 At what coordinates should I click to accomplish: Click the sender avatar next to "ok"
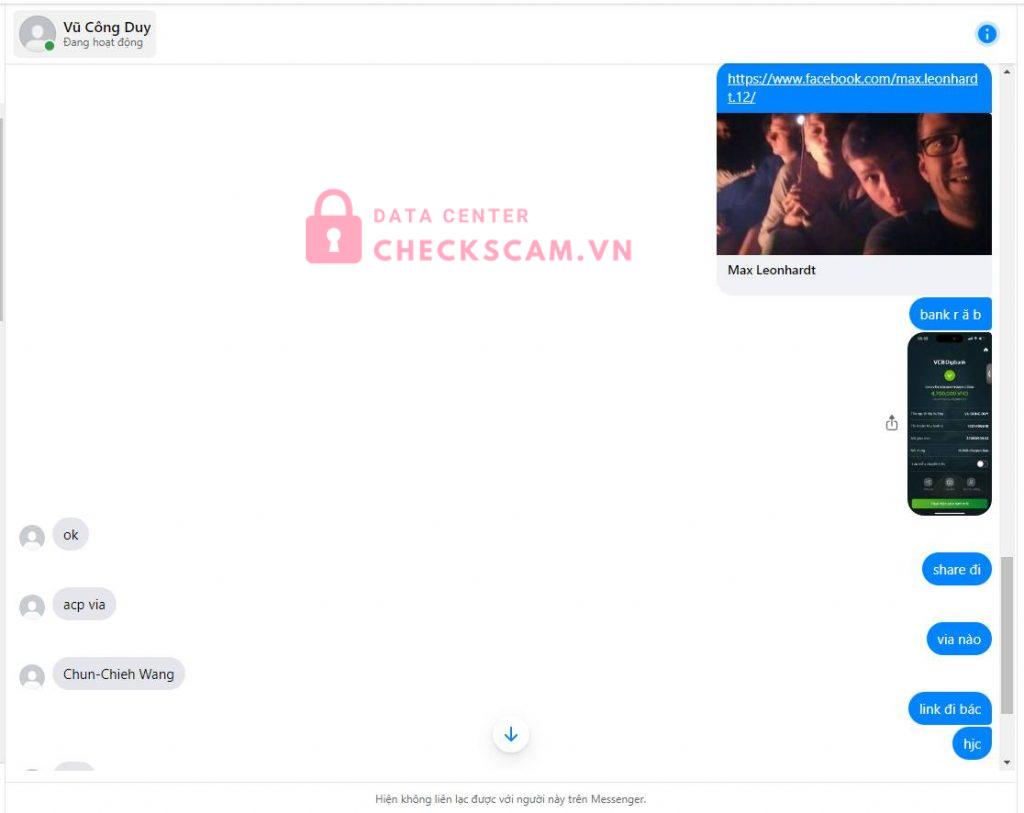(32, 537)
